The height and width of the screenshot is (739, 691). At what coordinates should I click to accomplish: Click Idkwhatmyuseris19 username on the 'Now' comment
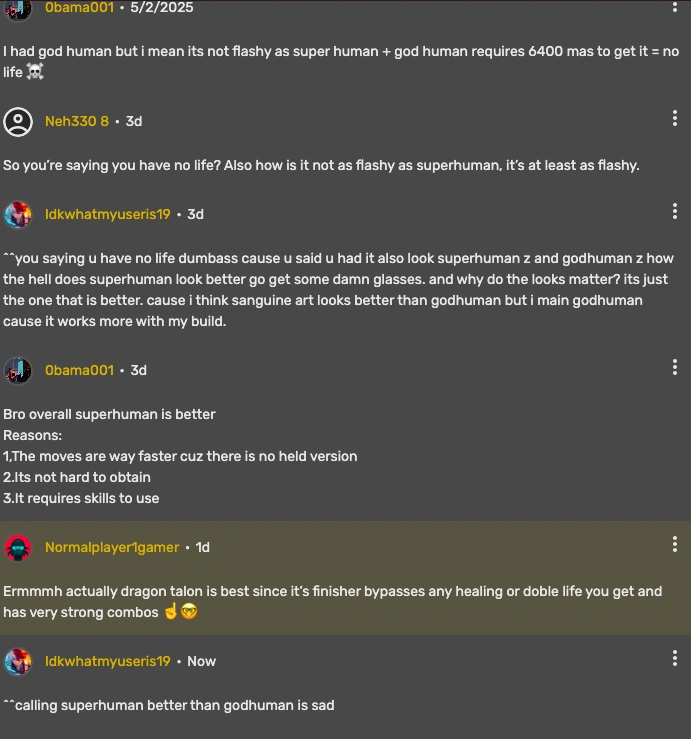108,662
